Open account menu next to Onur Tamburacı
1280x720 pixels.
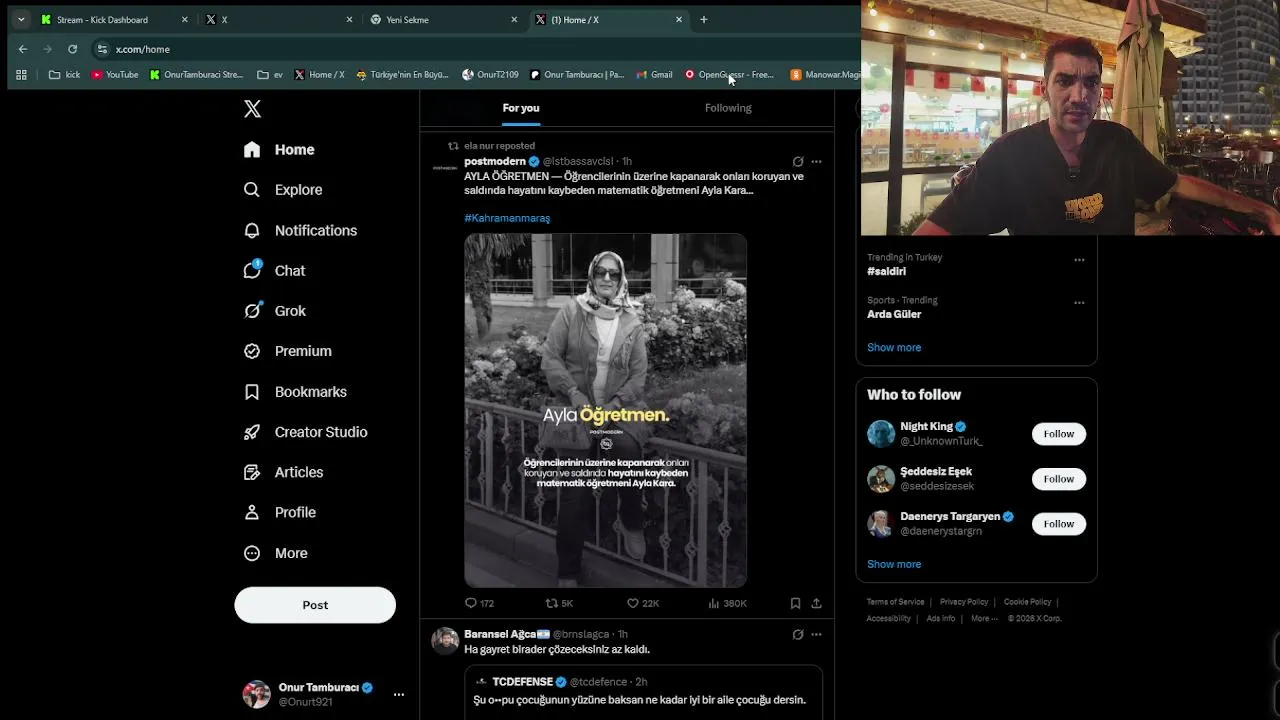pyautogui.click(x=398, y=694)
